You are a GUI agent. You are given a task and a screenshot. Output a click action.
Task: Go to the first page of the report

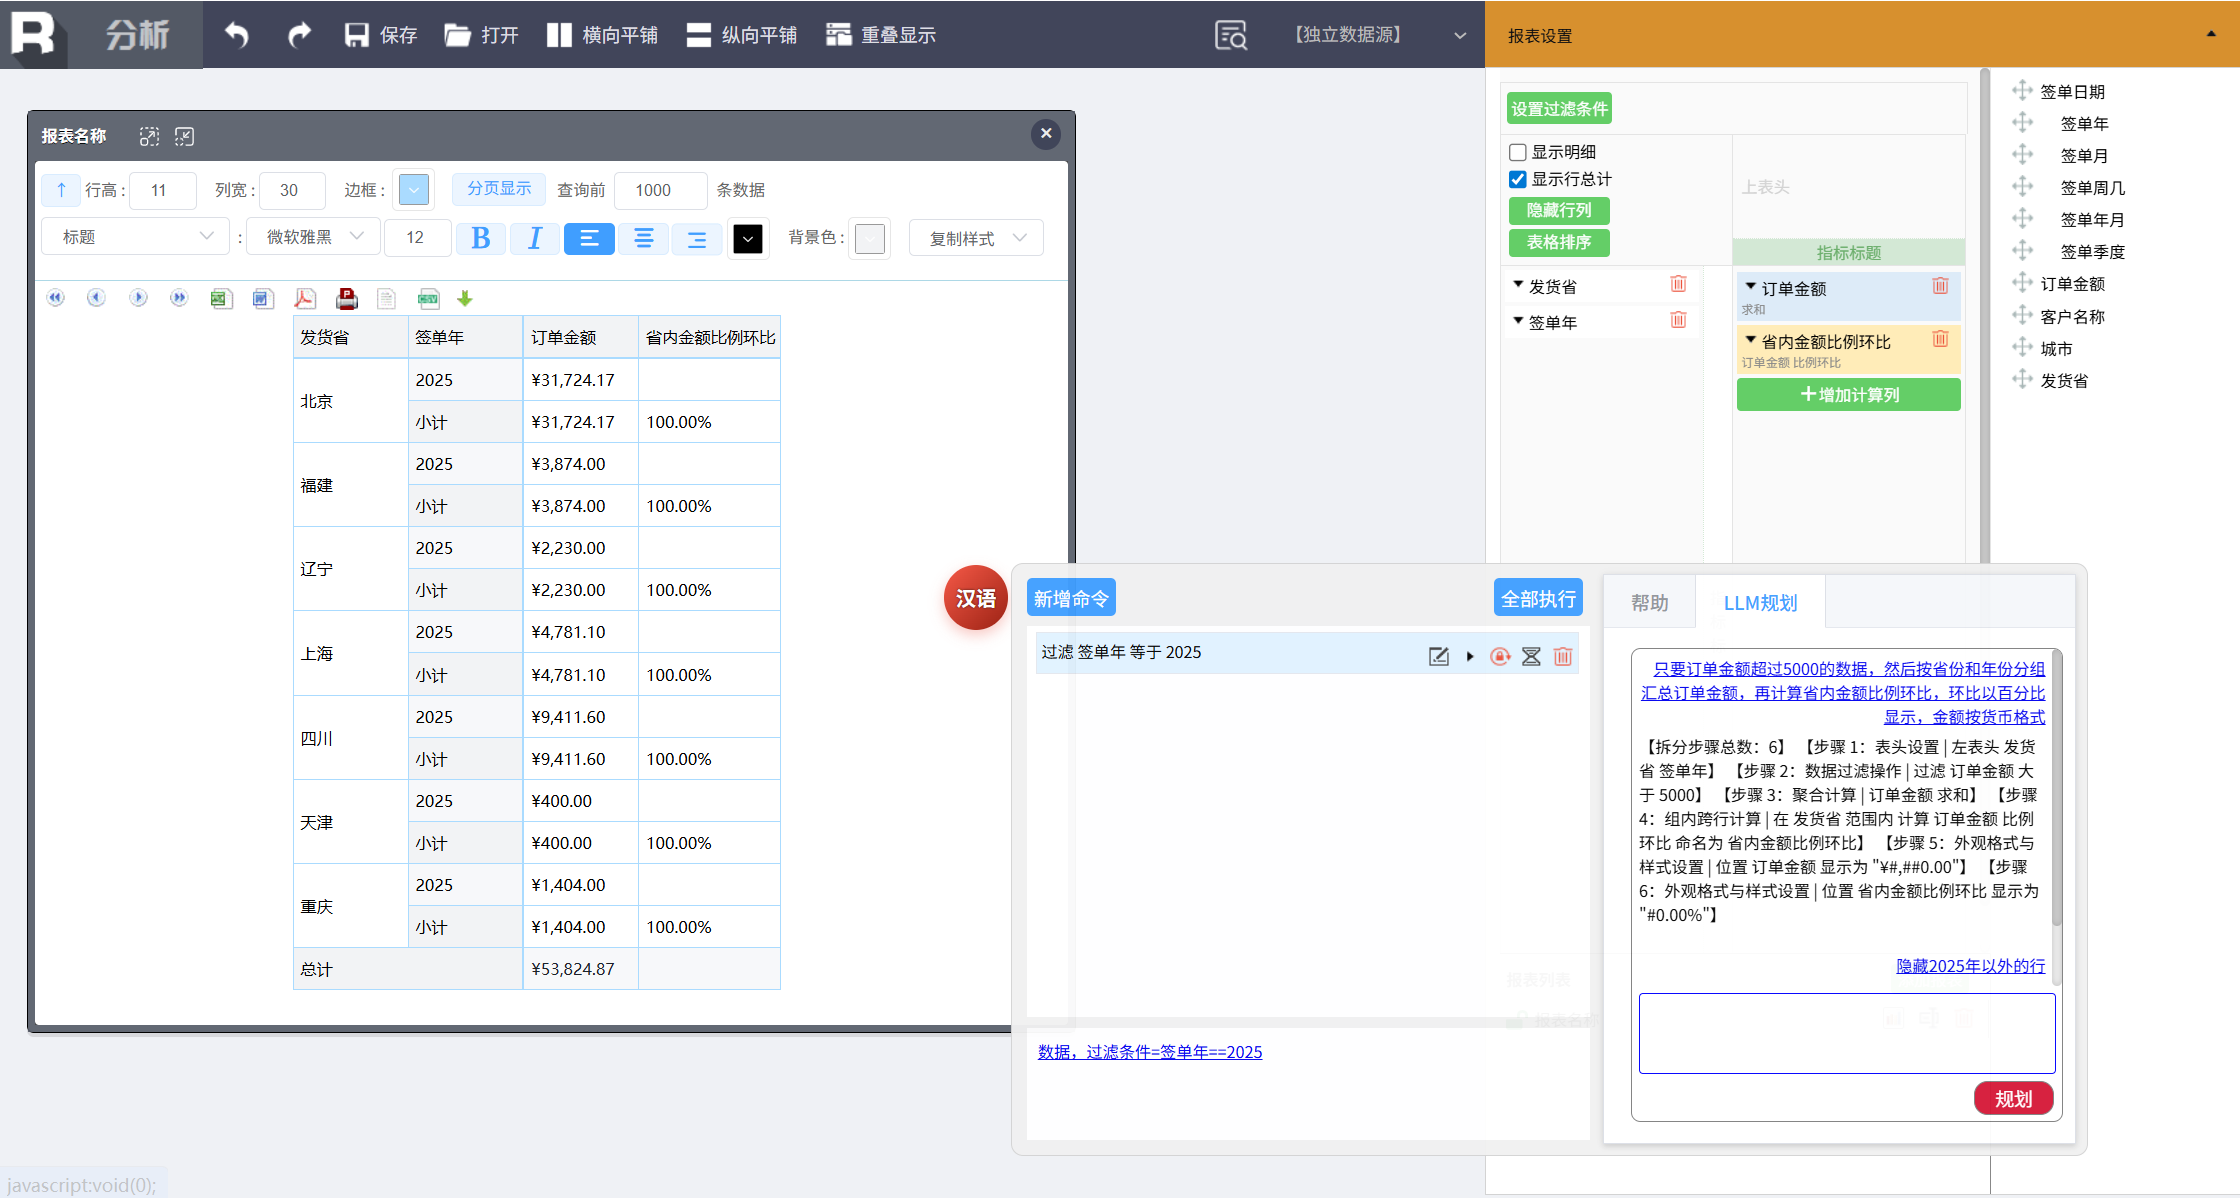point(56,298)
